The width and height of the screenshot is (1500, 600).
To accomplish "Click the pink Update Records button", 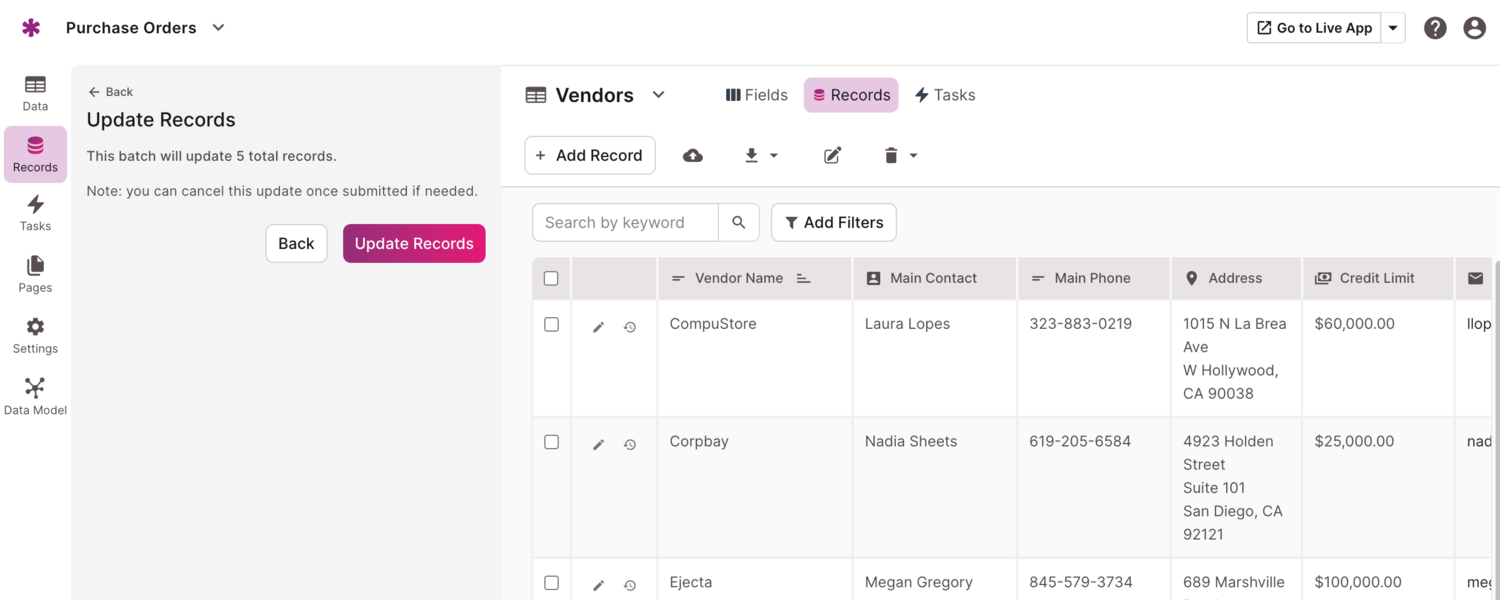I will coord(414,243).
